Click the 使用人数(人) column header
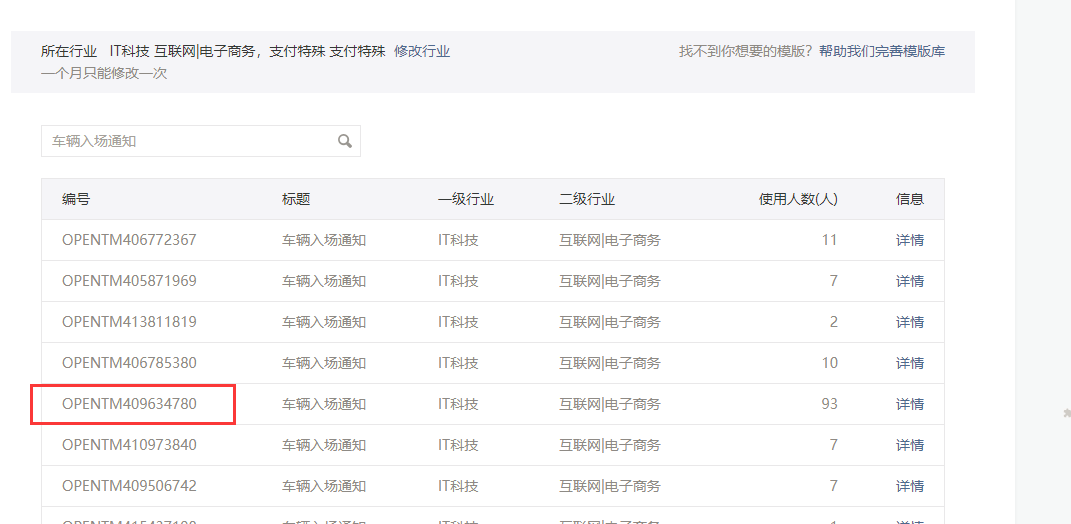1071x524 pixels. (x=798, y=199)
